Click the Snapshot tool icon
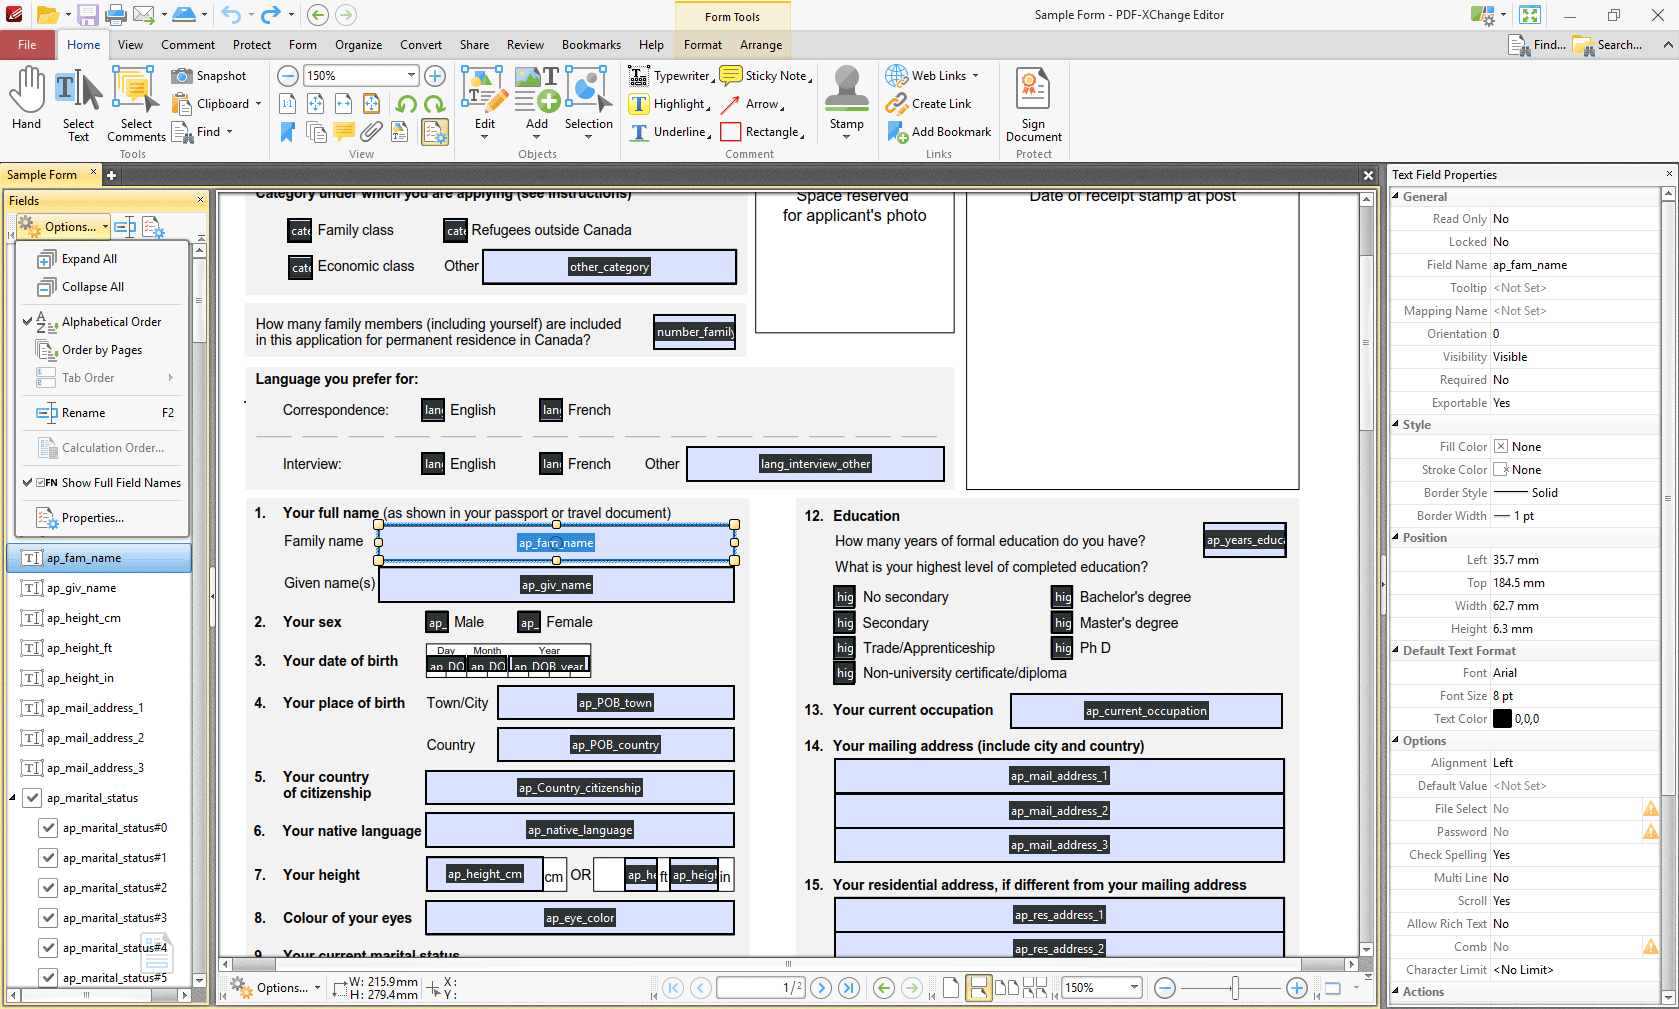1679x1009 pixels. 182,76
